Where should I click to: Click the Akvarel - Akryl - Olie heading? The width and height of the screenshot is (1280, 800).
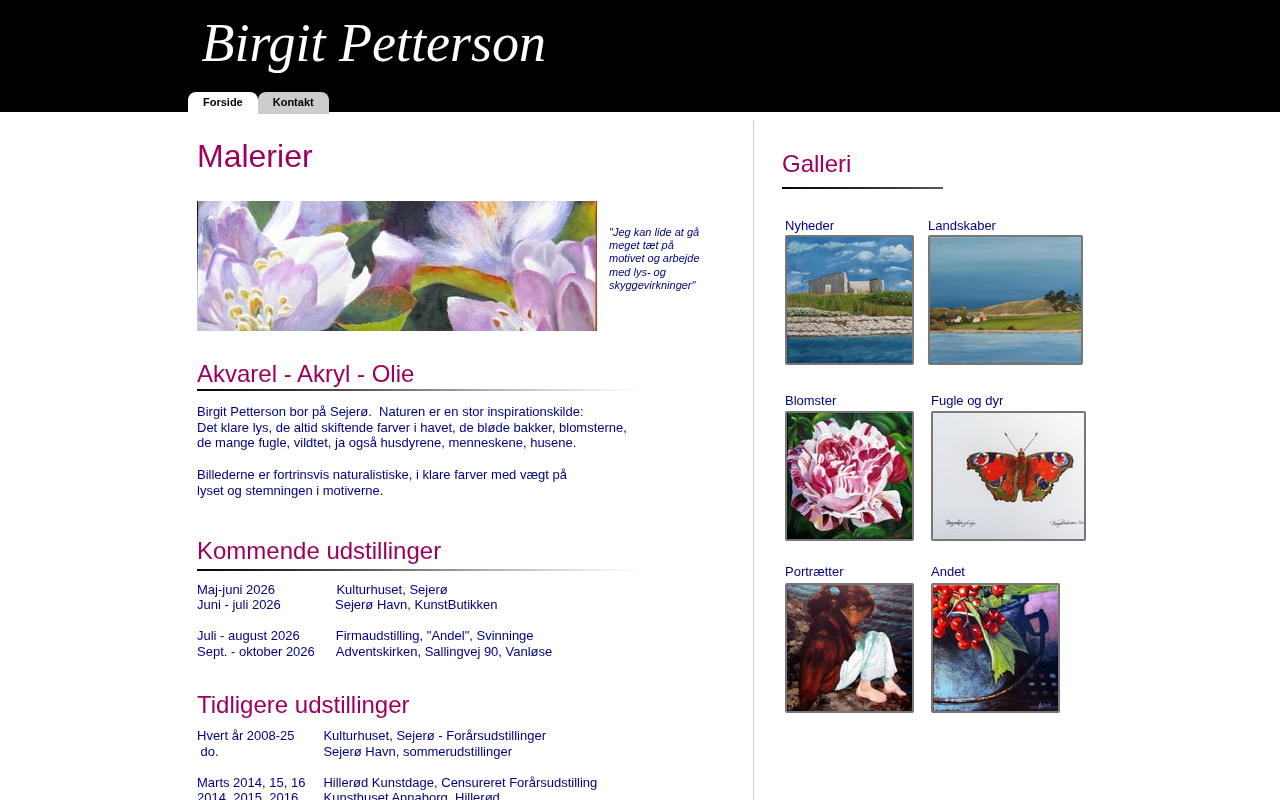pos(305,374)
